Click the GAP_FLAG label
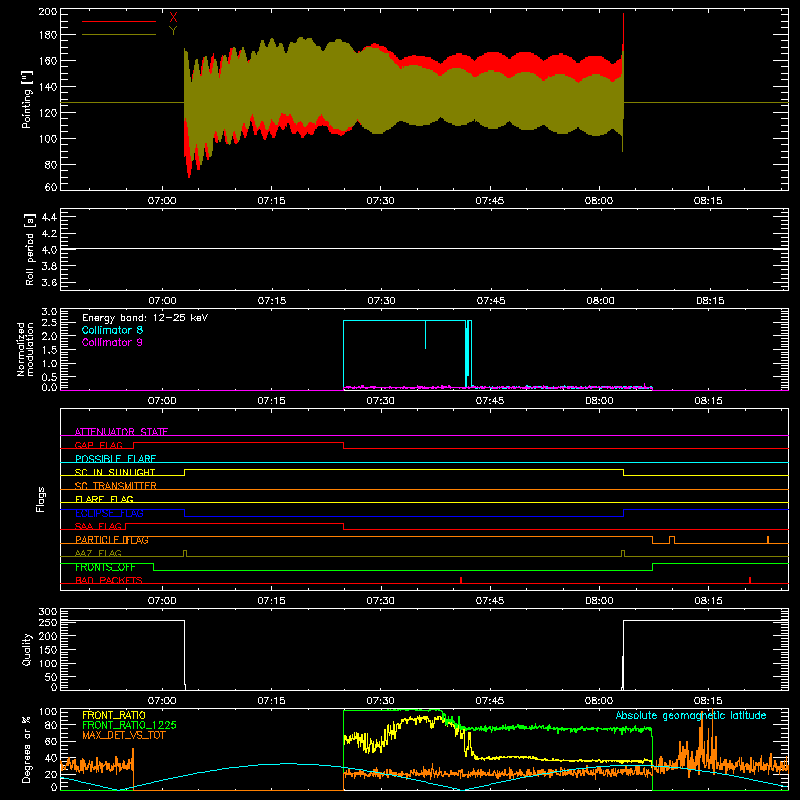800x800 pixels. (98, 445)
